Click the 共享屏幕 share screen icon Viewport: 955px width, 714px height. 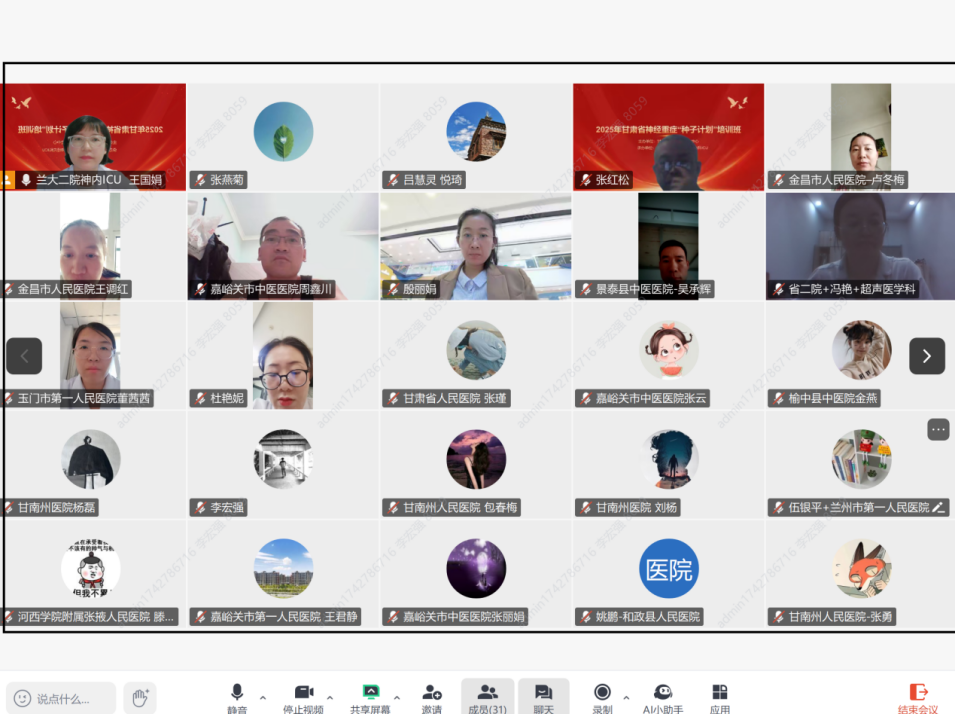tap(371, 693)
